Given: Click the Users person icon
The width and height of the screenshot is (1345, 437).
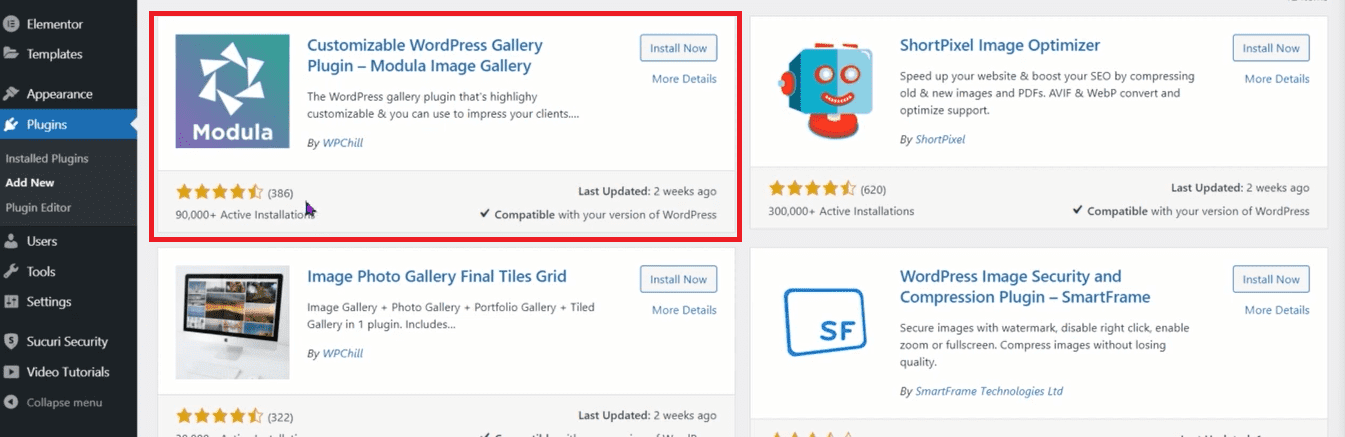Looking at the screenshot, I should pos(11,241).
